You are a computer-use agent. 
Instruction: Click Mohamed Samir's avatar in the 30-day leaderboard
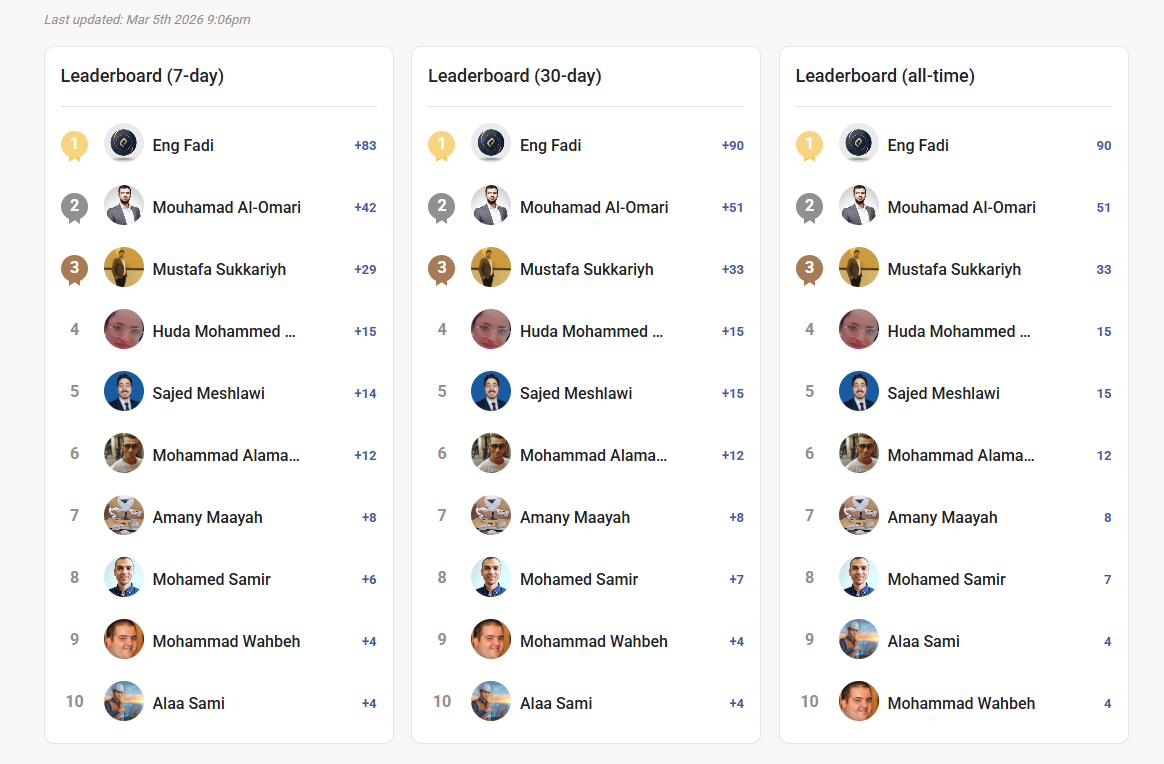coord(491,578)
